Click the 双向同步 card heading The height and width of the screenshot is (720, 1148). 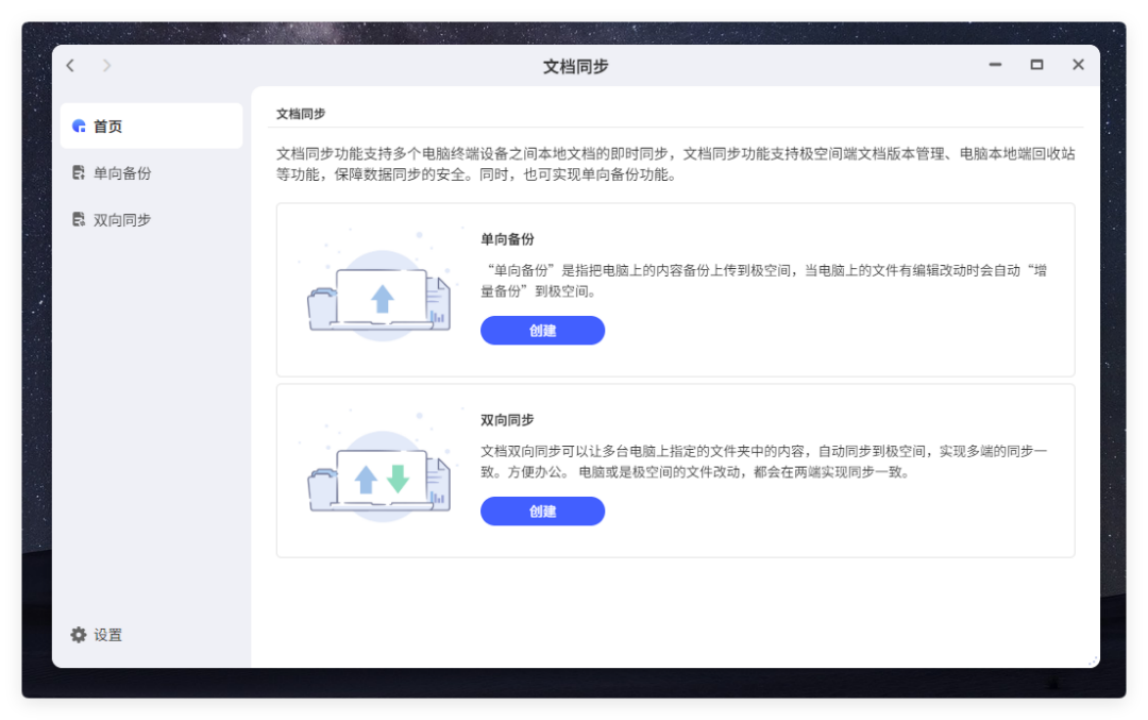click(508, 420)
